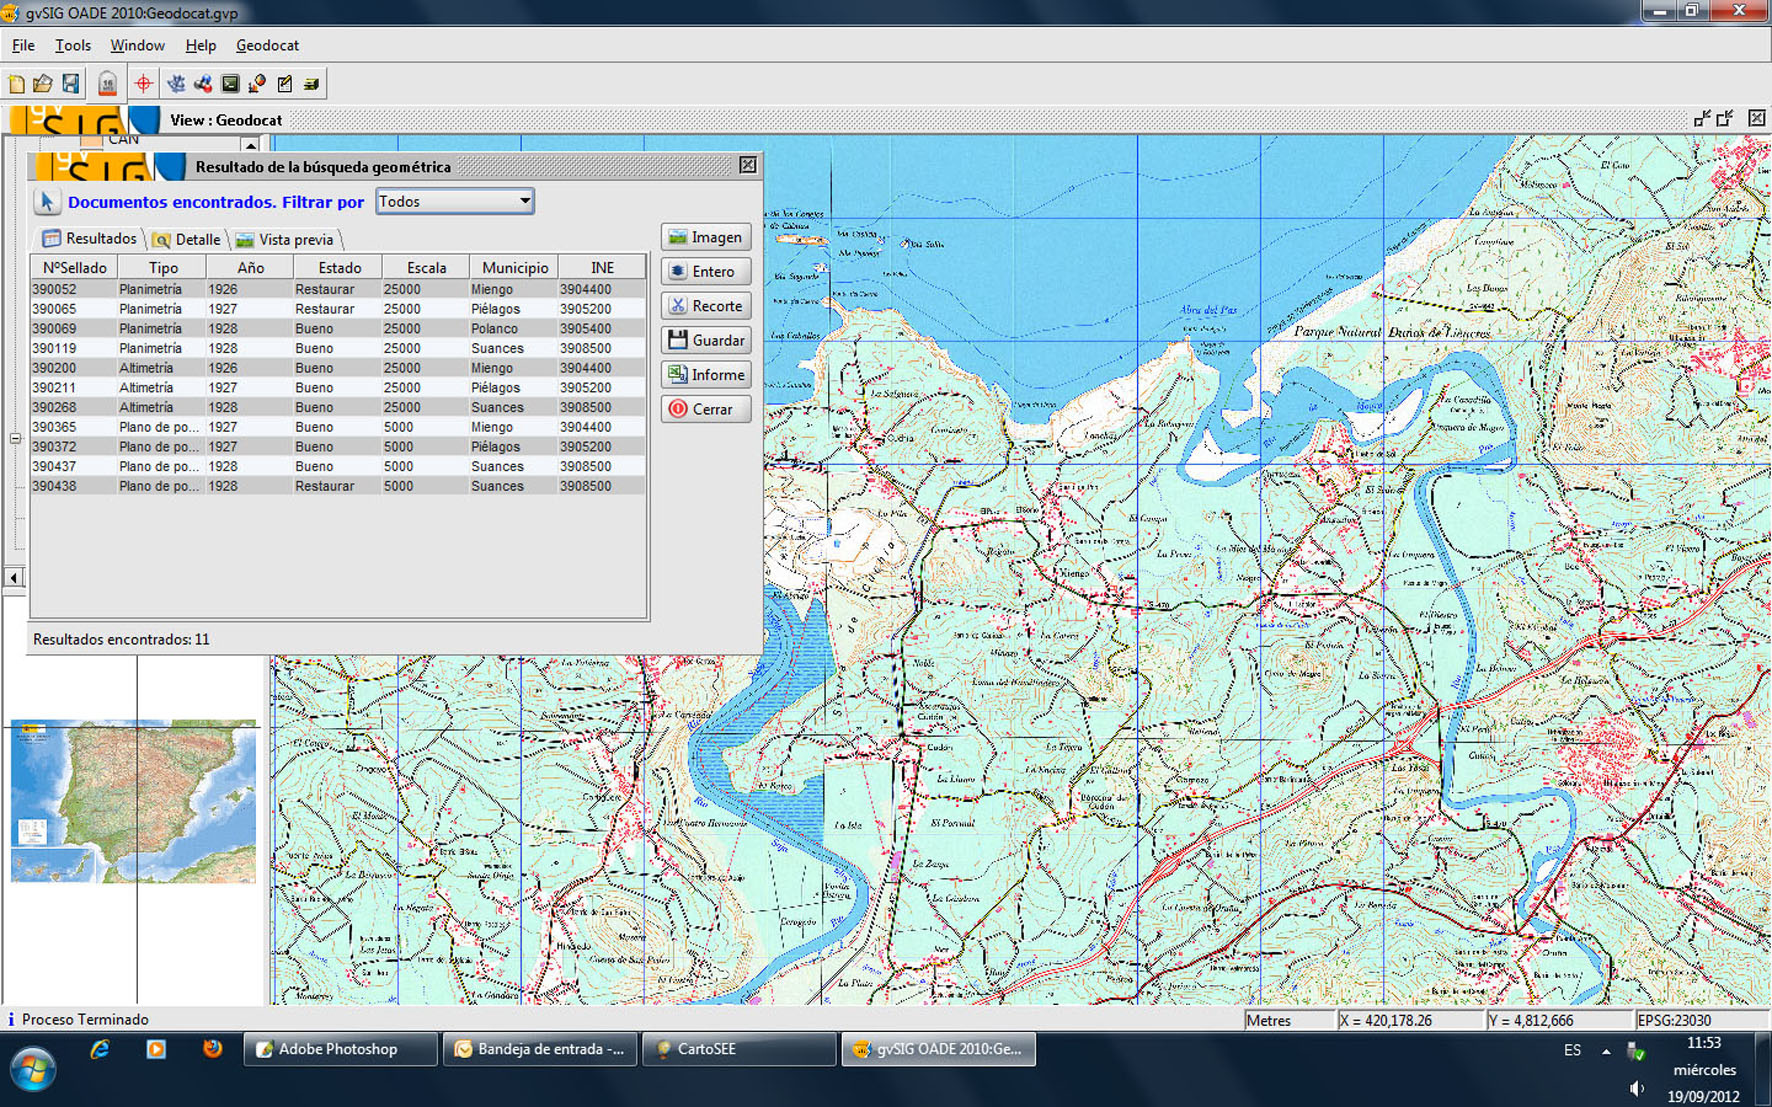
Task: Click the pointer arrow icon beside Documentos encontrados
Action: (x=46, y=201)
